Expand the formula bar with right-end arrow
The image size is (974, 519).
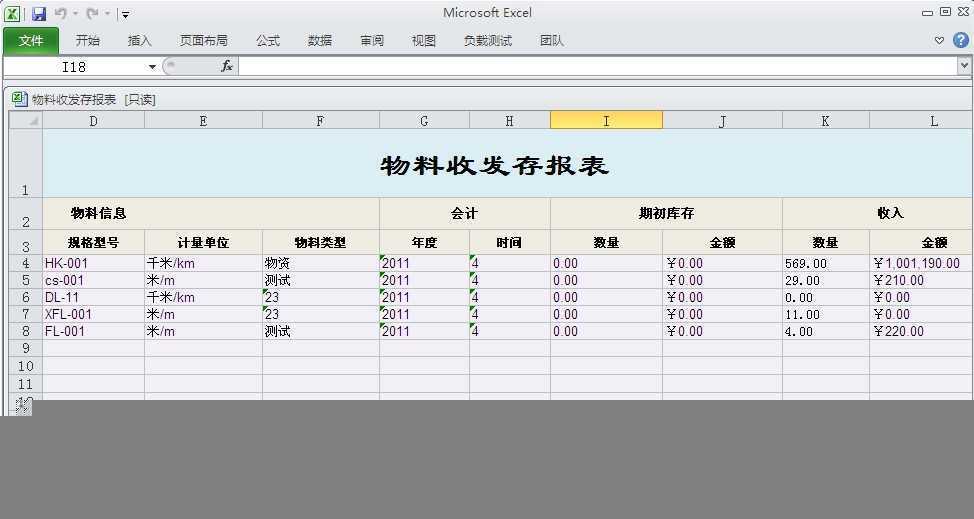964,66
